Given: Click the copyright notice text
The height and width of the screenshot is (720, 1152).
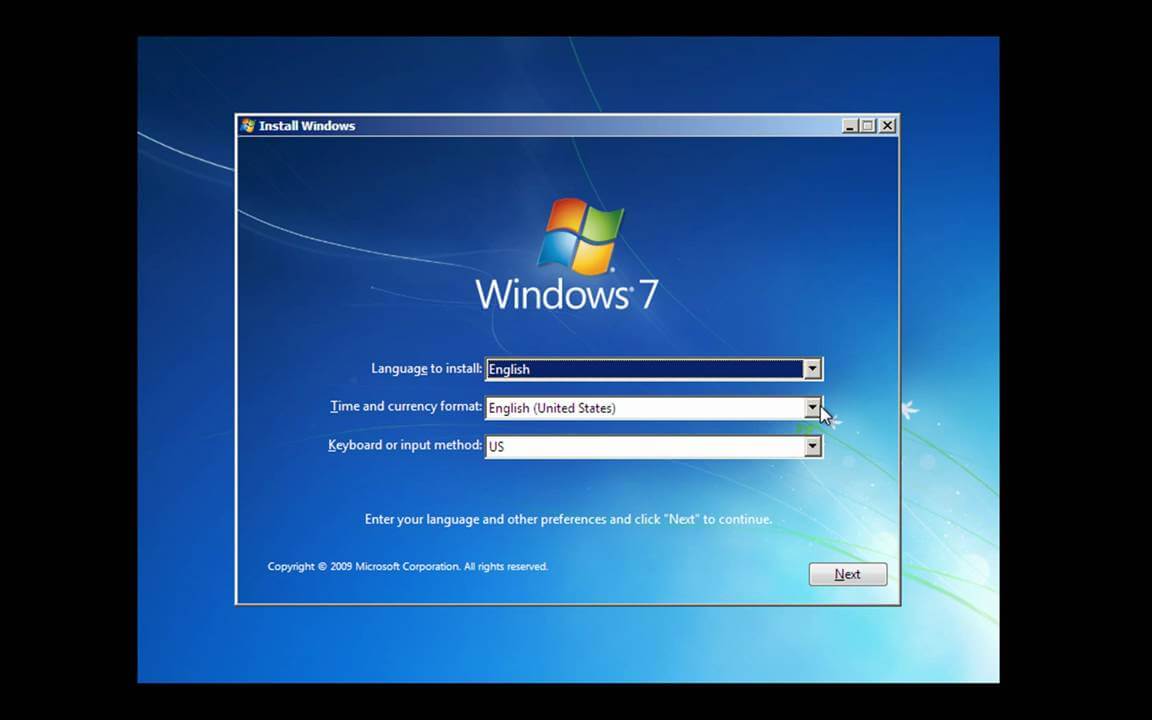Looking at the screenshot, I should pos(407,566).
